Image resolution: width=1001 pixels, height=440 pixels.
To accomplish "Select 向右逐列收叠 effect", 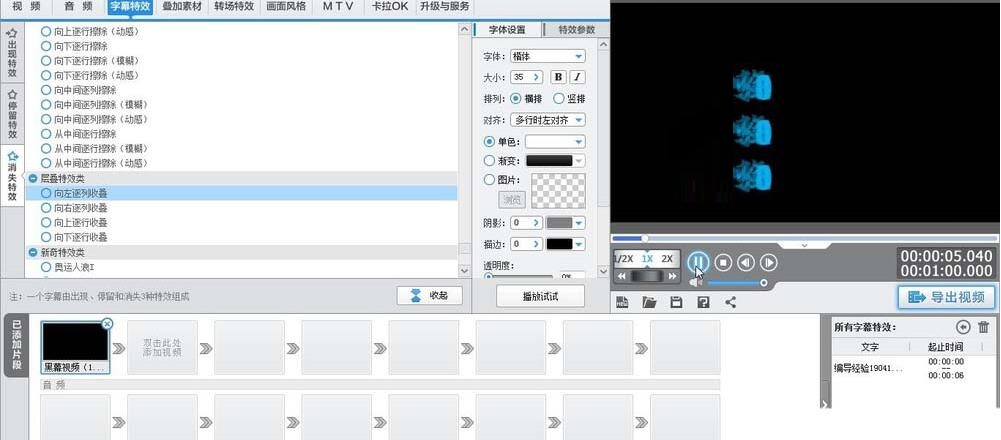I will 74,208.
